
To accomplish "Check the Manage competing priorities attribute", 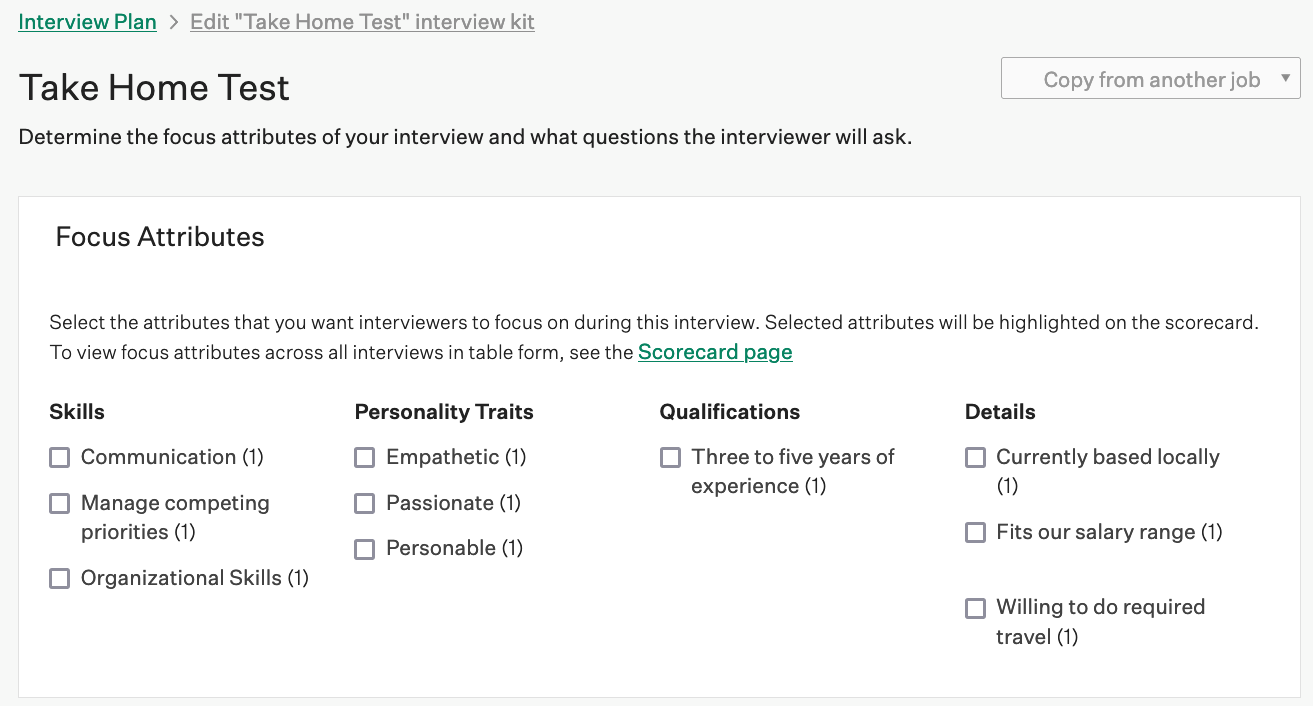I will tap(59, 503).
